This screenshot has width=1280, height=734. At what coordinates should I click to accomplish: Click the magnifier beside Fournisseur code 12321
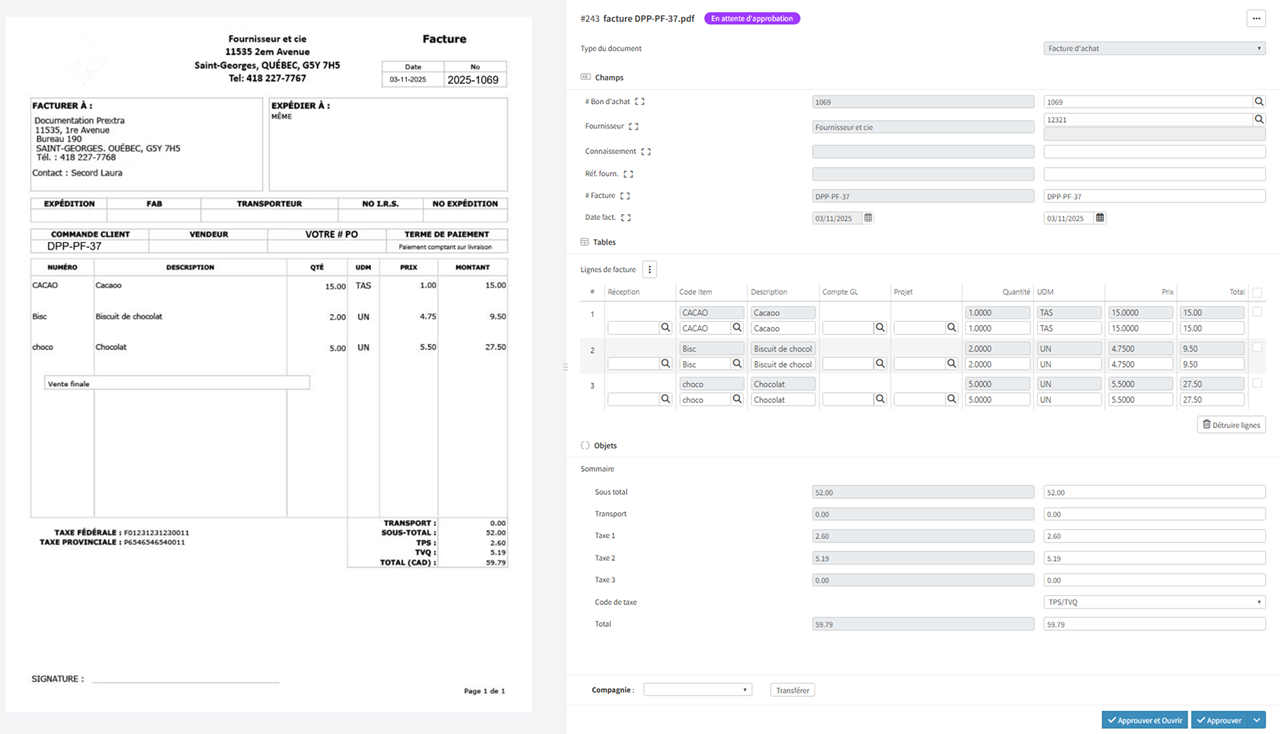1259,120
